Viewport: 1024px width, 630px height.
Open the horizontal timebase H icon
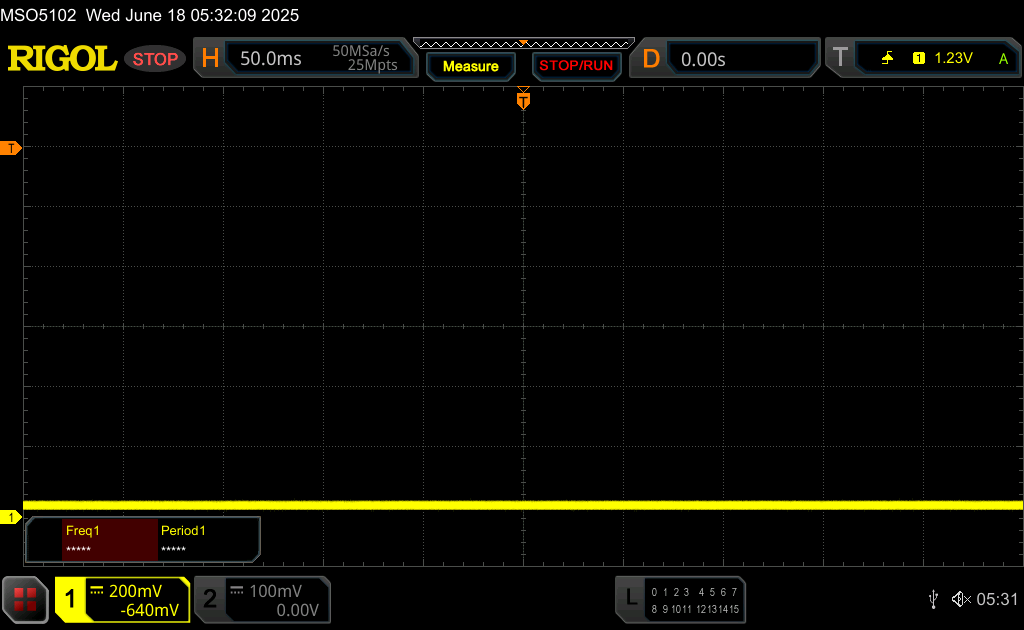[x=210, y=59]
